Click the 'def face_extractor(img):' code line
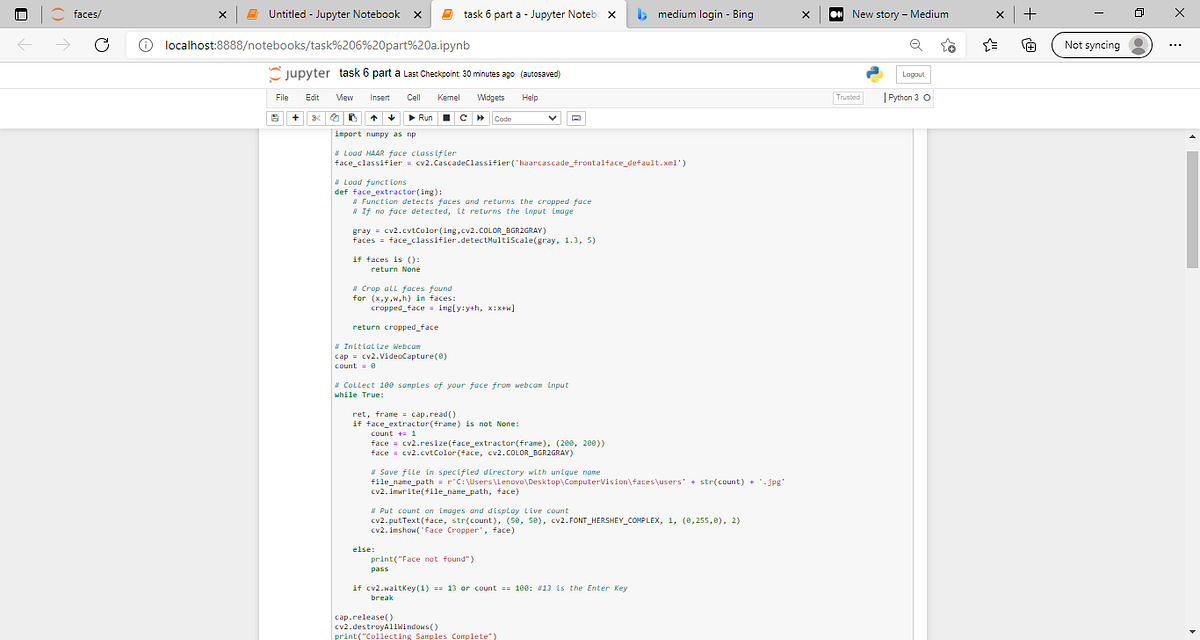 (388, 192)
